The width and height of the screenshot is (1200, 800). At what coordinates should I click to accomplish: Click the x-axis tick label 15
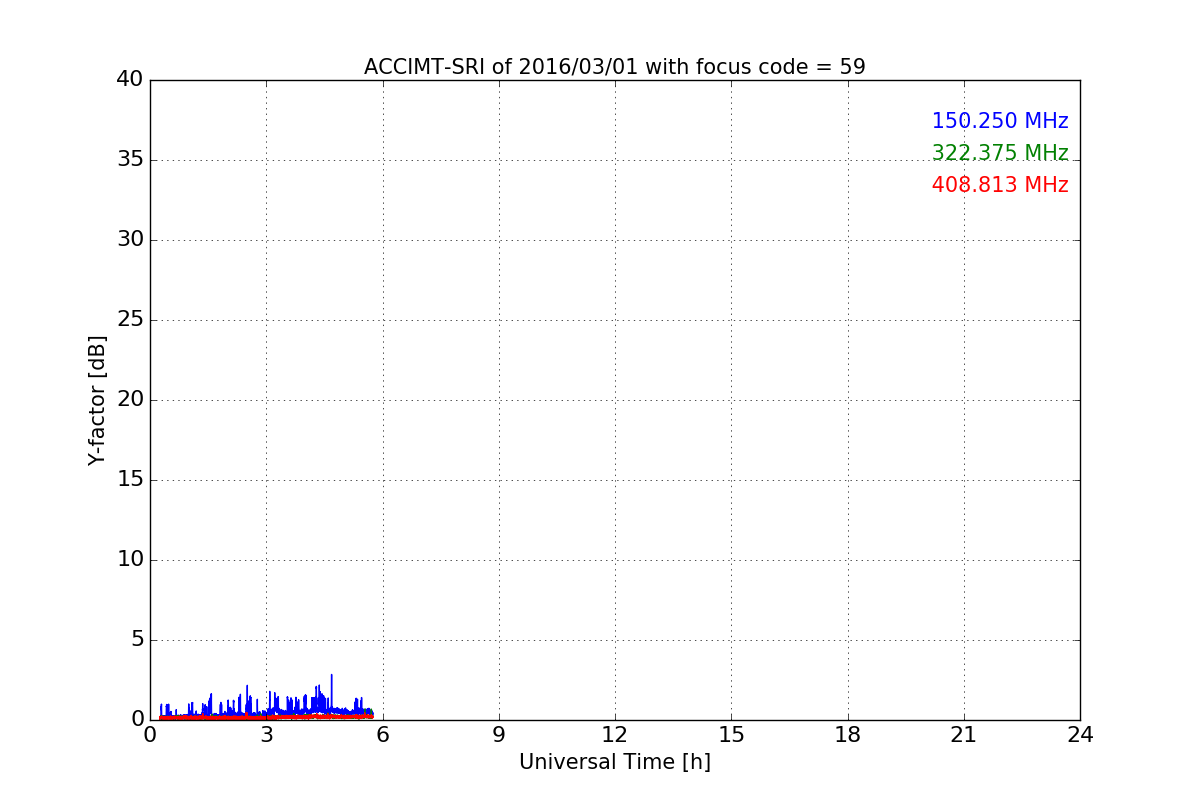(x=731, y=735)
